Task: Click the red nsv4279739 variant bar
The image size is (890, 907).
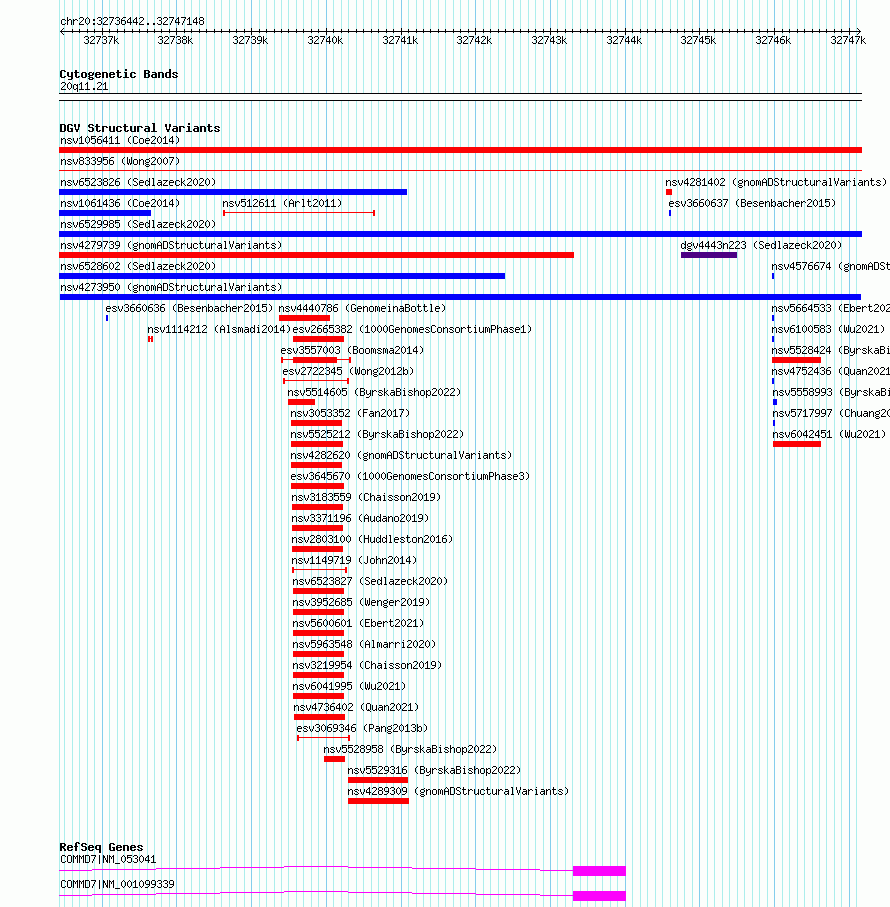Action: click(x=316, y=255)
